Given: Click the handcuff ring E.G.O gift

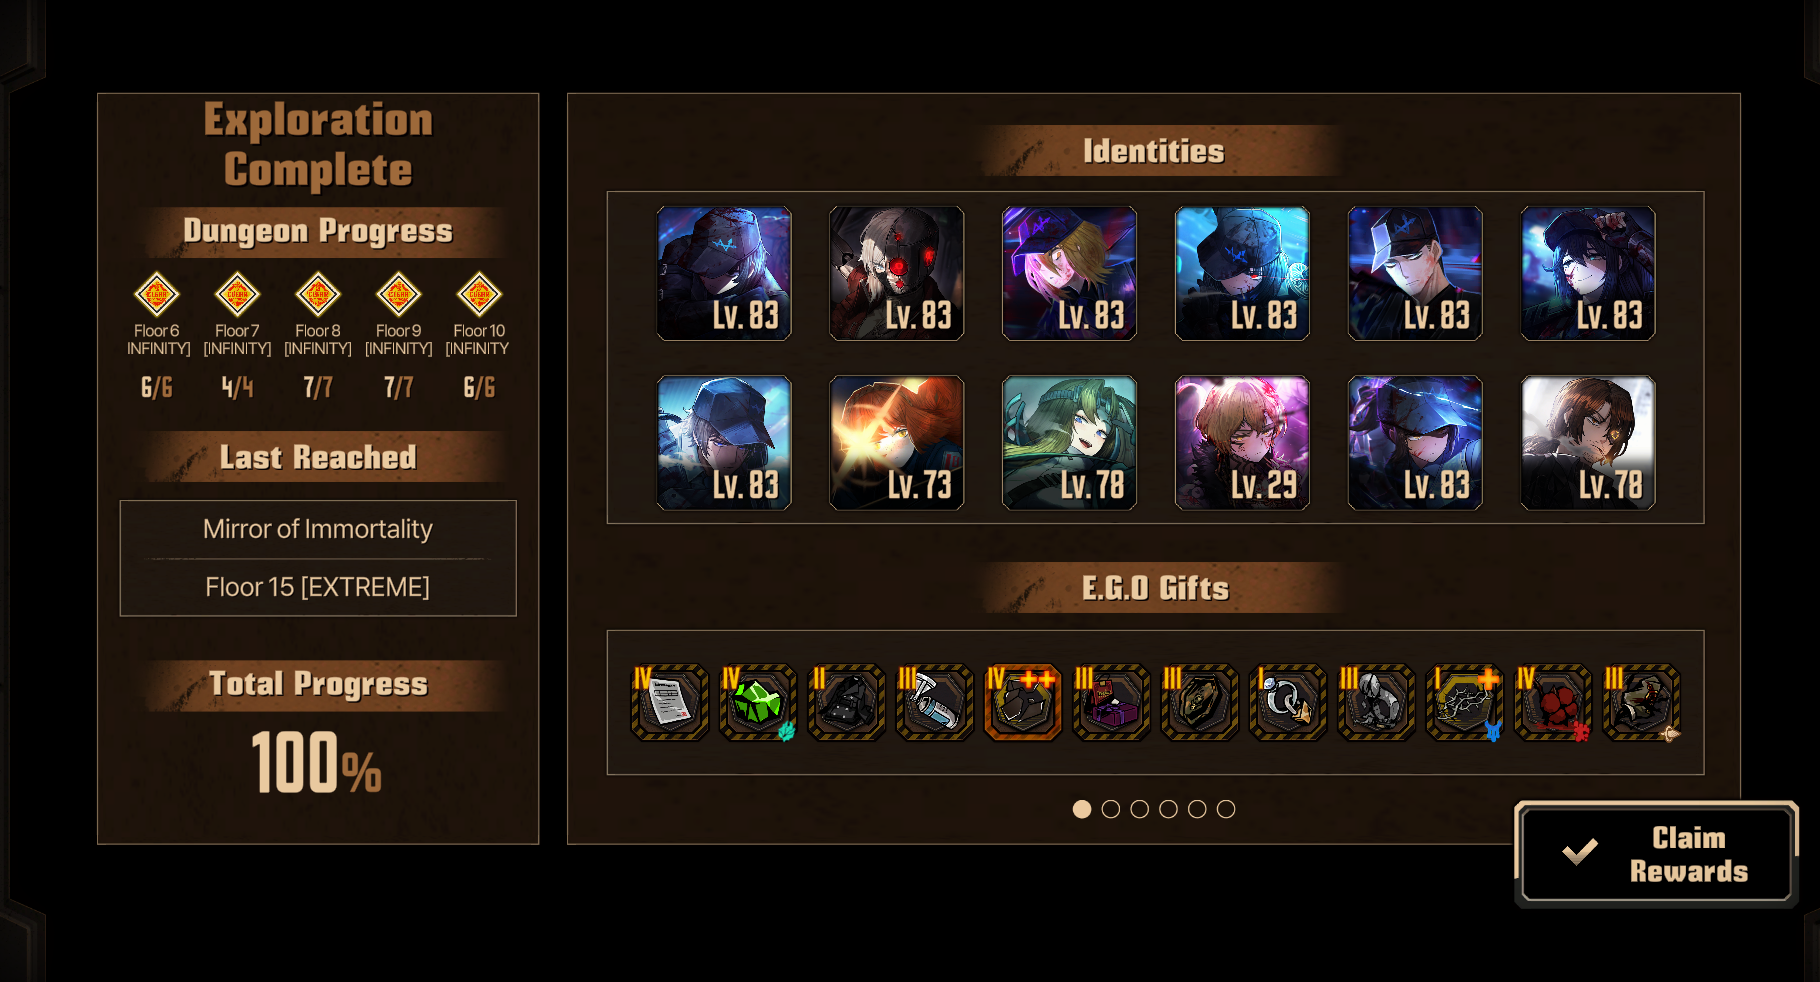Looking at the screenshot, I should coord(1287,702).
